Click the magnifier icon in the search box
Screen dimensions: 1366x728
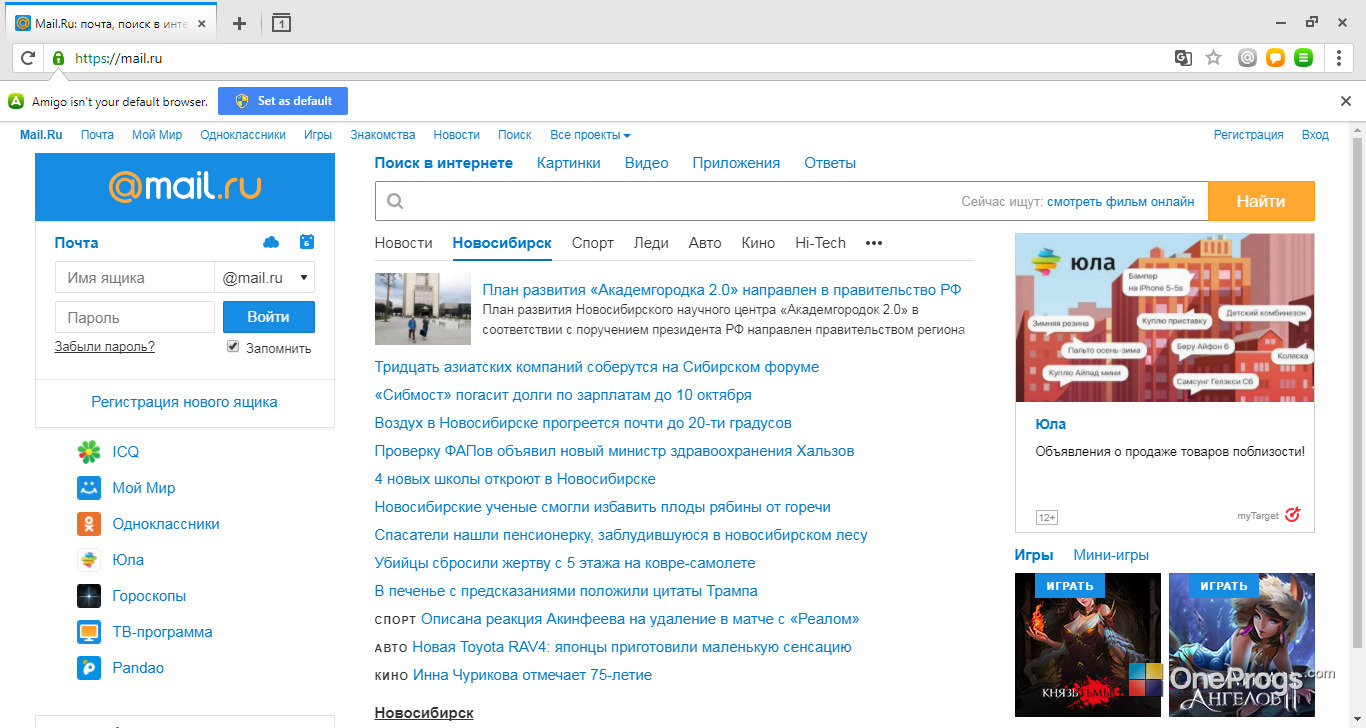395,201
